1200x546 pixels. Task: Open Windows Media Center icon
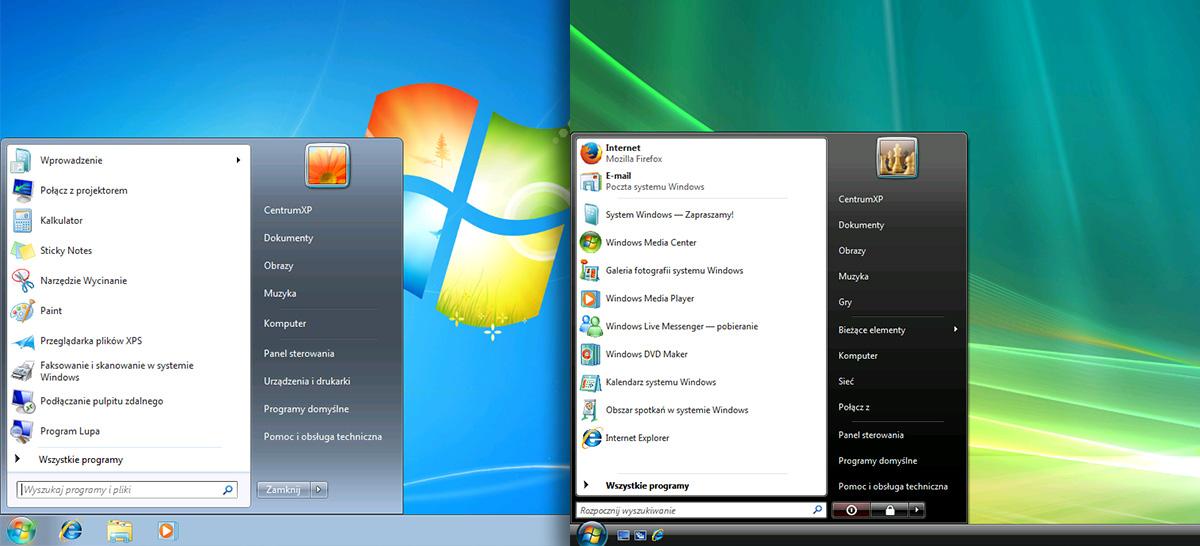tap(590, 242)
